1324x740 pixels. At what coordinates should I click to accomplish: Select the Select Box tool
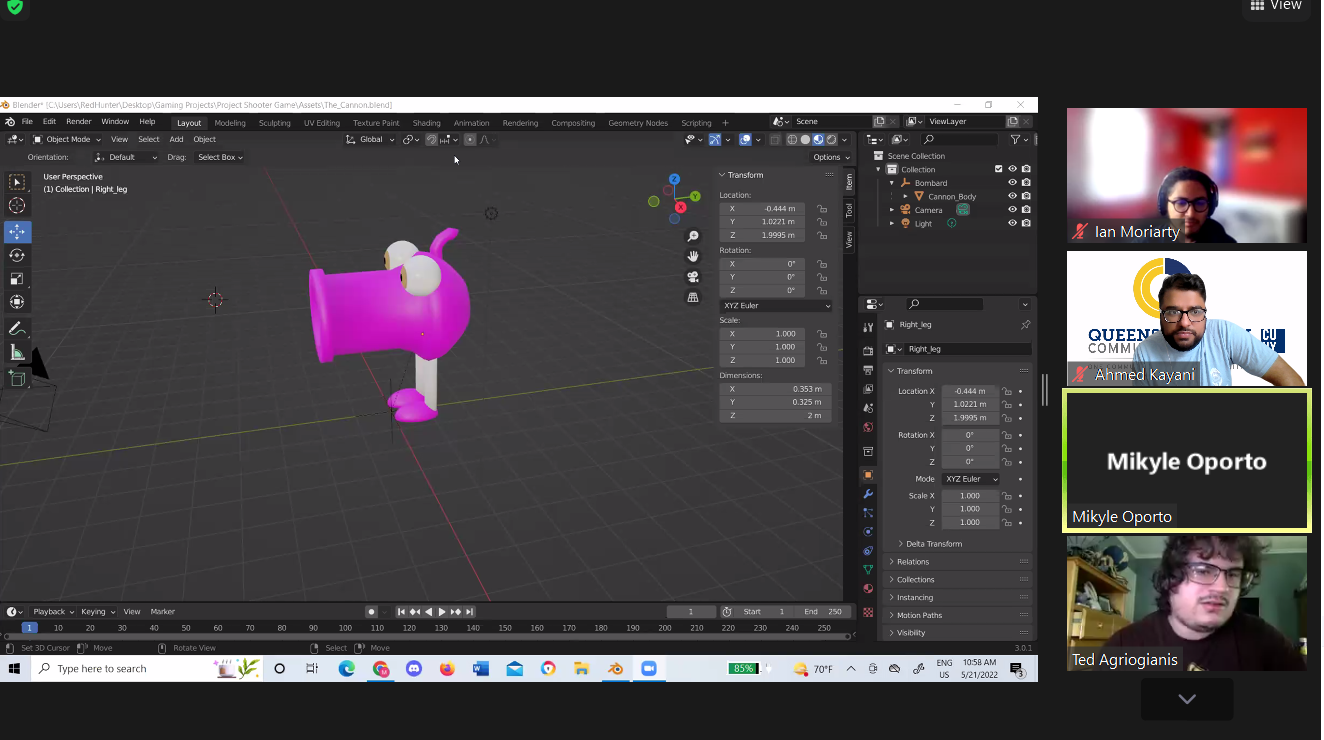[x=17, y=182]
